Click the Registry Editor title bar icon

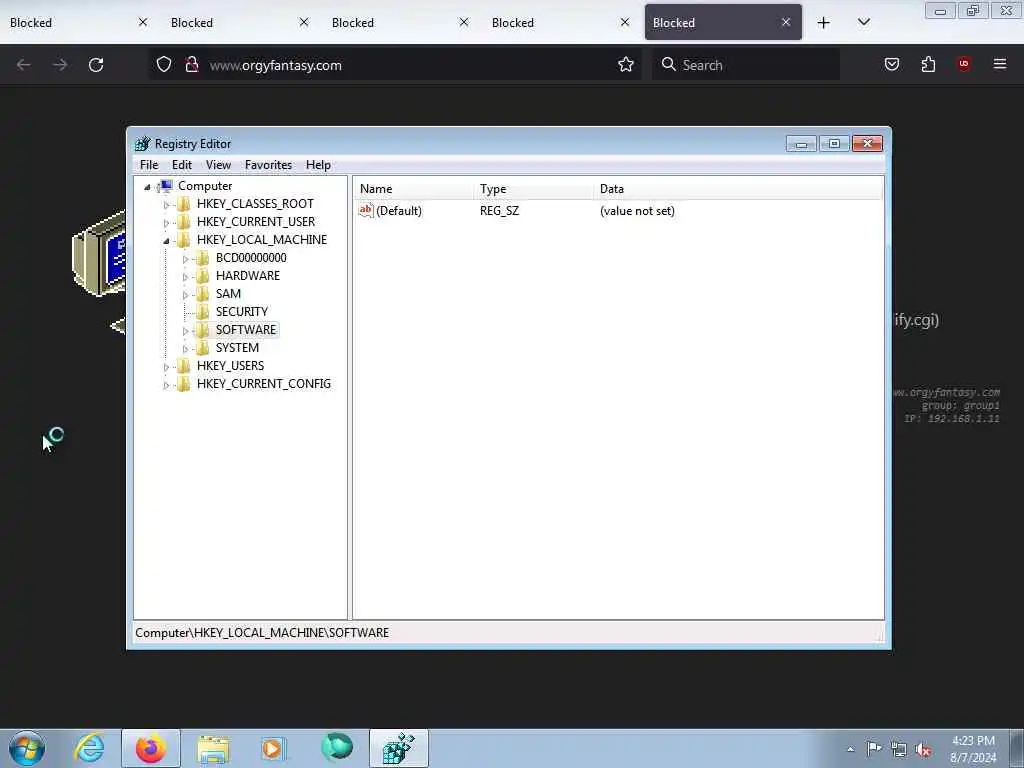point(142,144)
